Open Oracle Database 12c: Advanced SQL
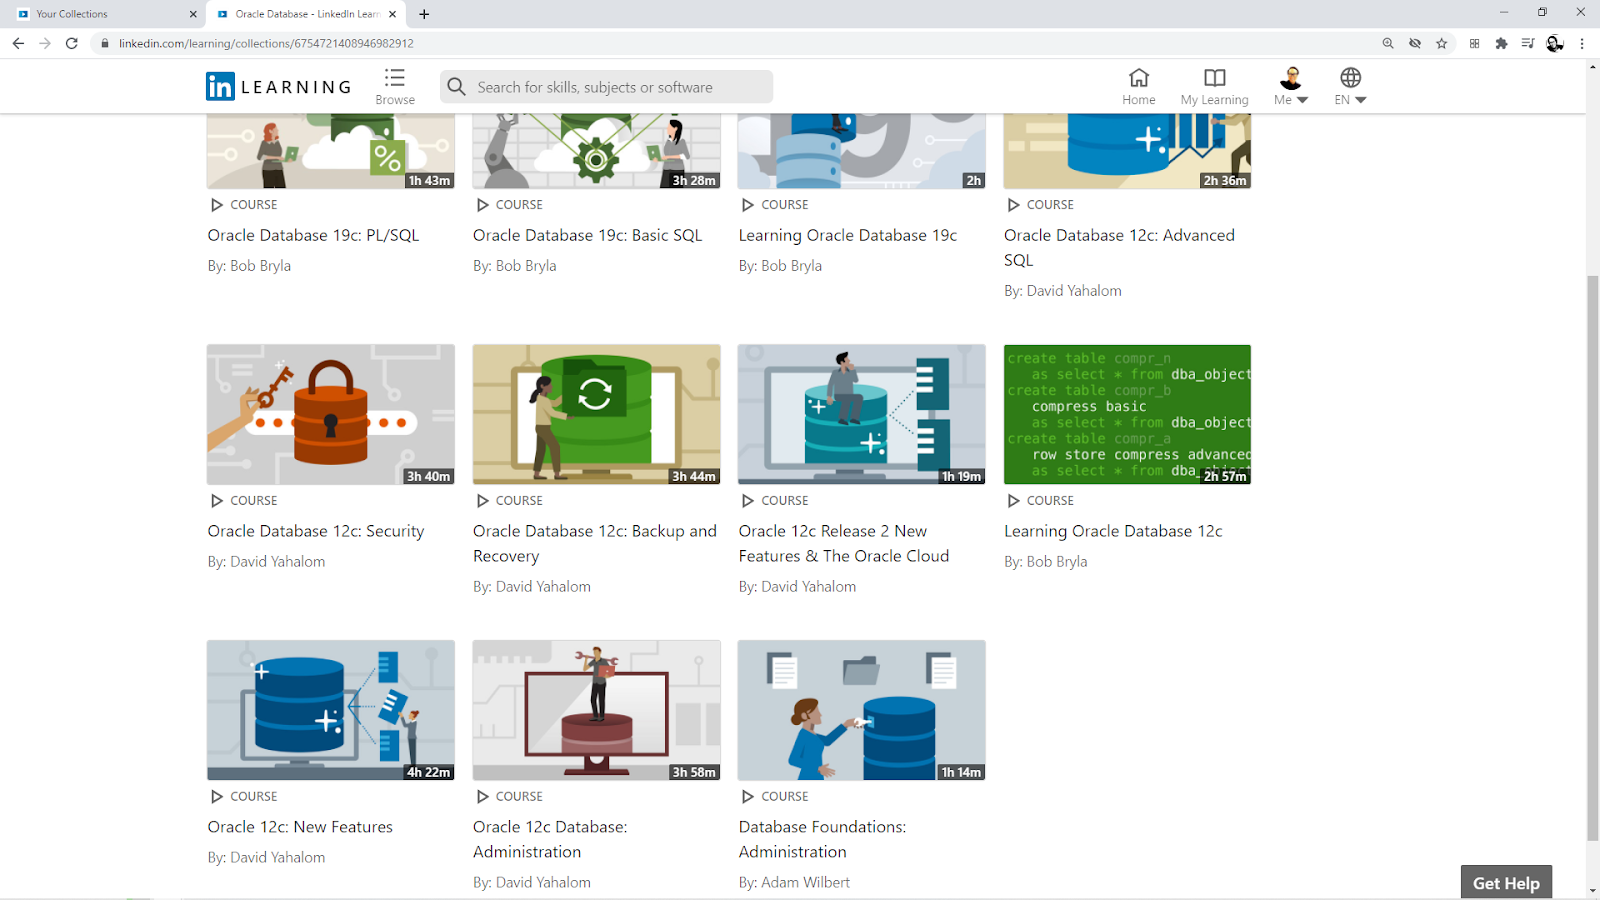This screenshot has height=900, width=1600. (x=1119, y=247)
